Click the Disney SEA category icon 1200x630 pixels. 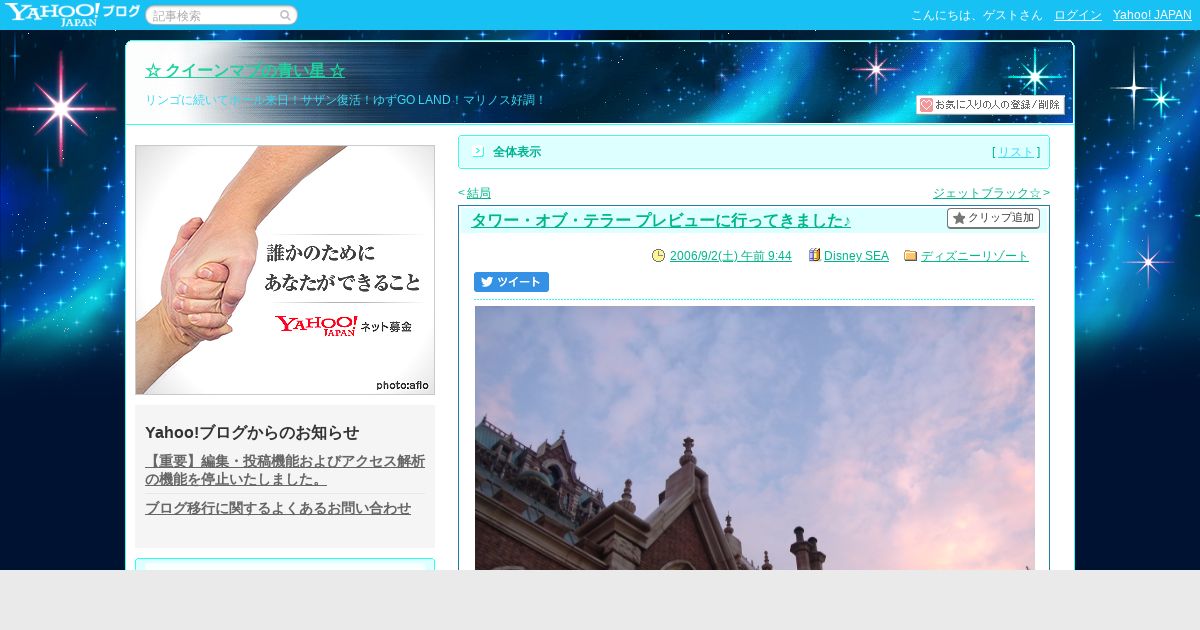click(814, 256)
